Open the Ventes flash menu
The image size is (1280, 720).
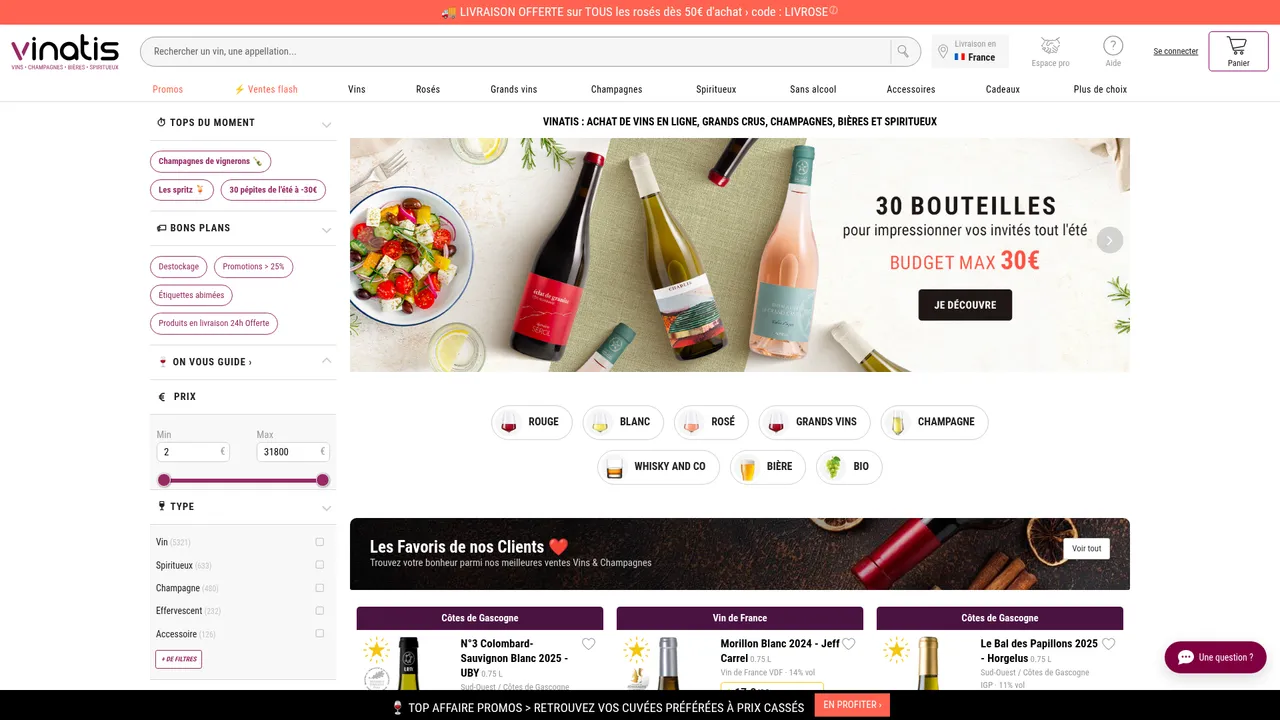click(266, 89)
